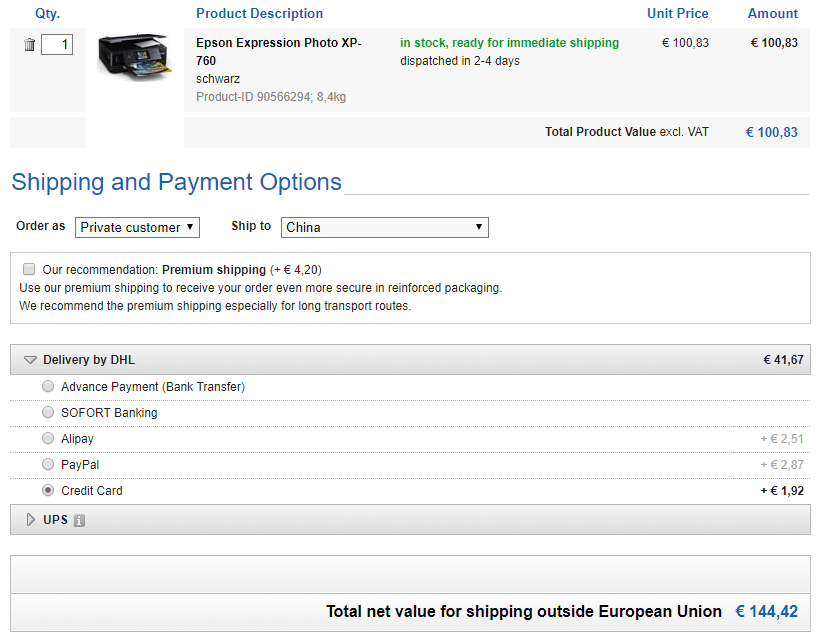Screen dimensions: 820x639
Task: Enable the Premium shipping checkbox
Action: [29, 269]
